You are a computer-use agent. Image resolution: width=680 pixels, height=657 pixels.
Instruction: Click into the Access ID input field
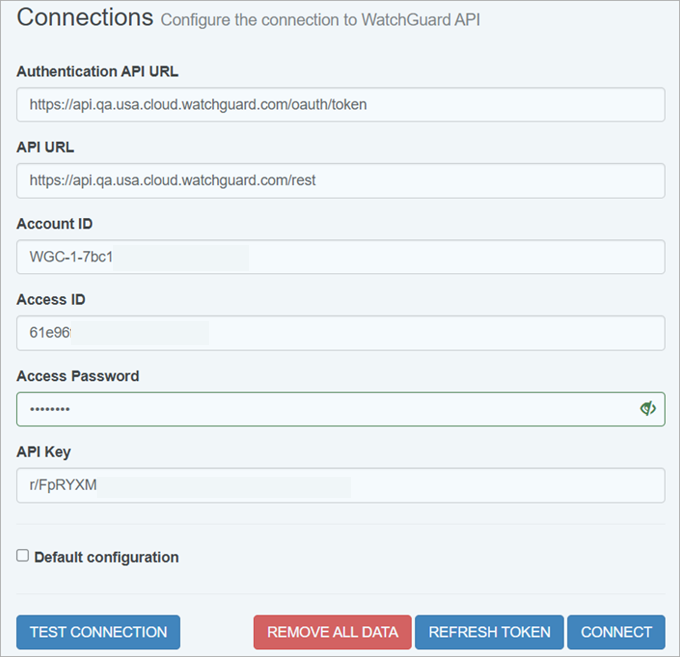(340, 333)
